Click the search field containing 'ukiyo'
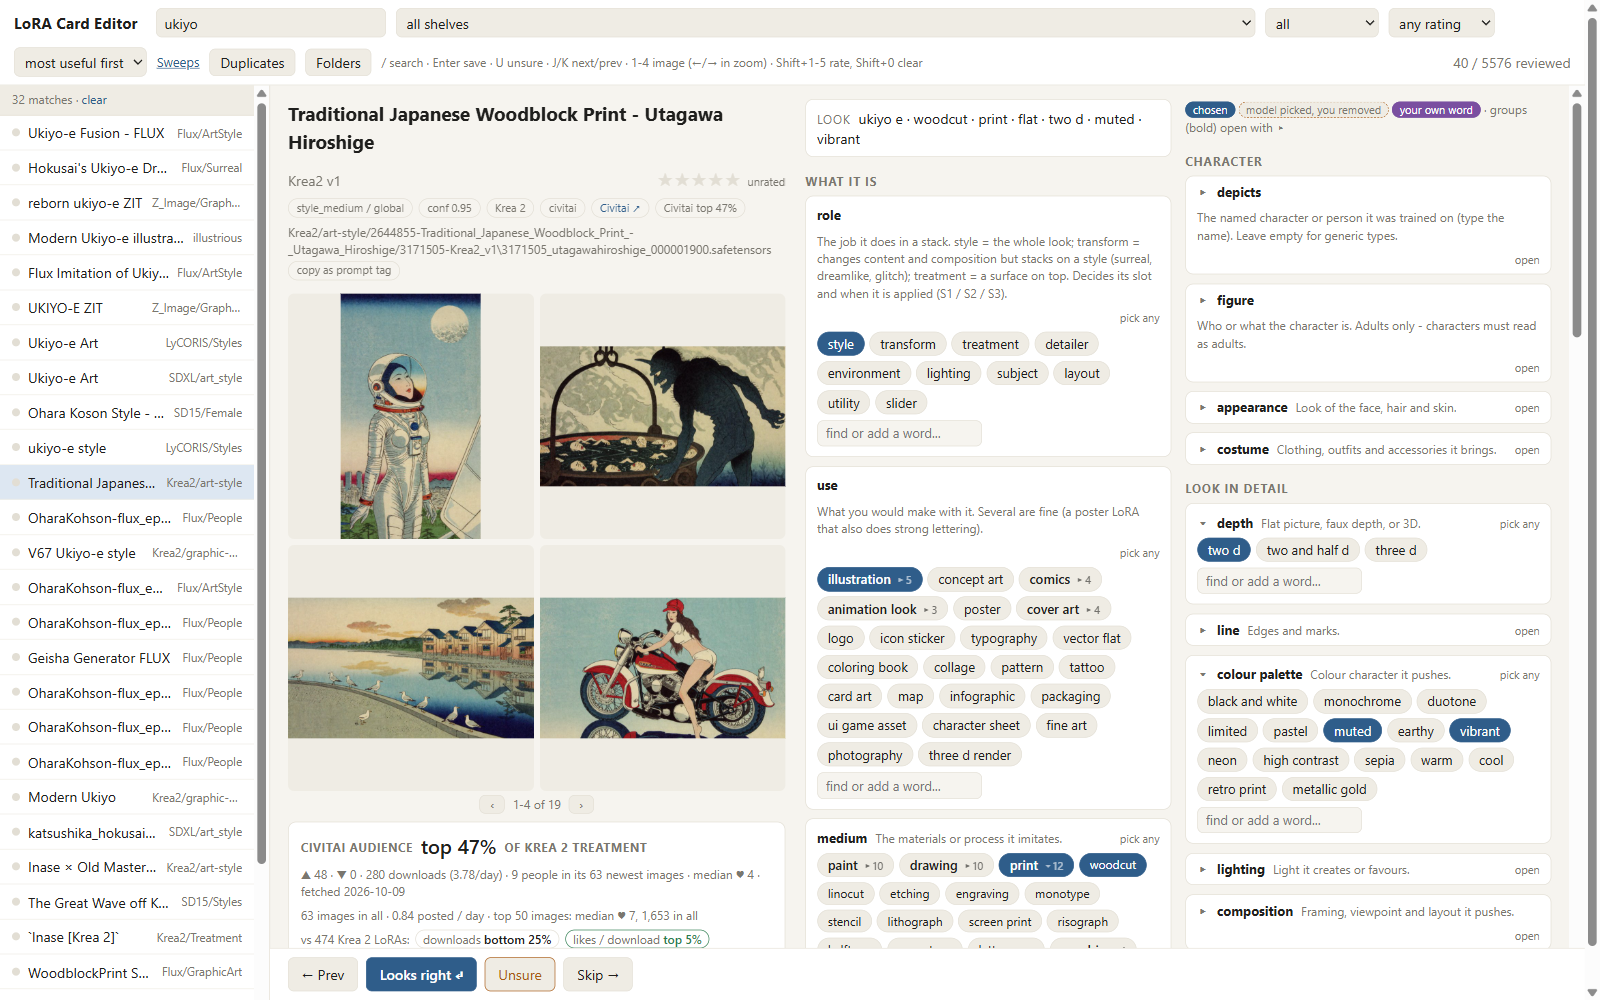The image size is (1600, 1000). [x=270, y=24]
